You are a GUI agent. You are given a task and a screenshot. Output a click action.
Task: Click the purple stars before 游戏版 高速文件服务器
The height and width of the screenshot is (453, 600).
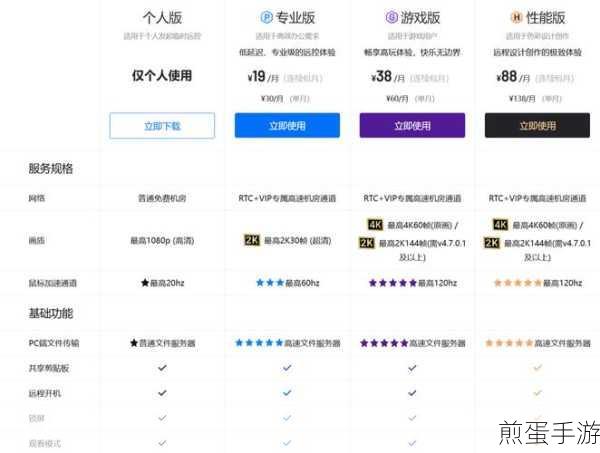coord(384,343)
